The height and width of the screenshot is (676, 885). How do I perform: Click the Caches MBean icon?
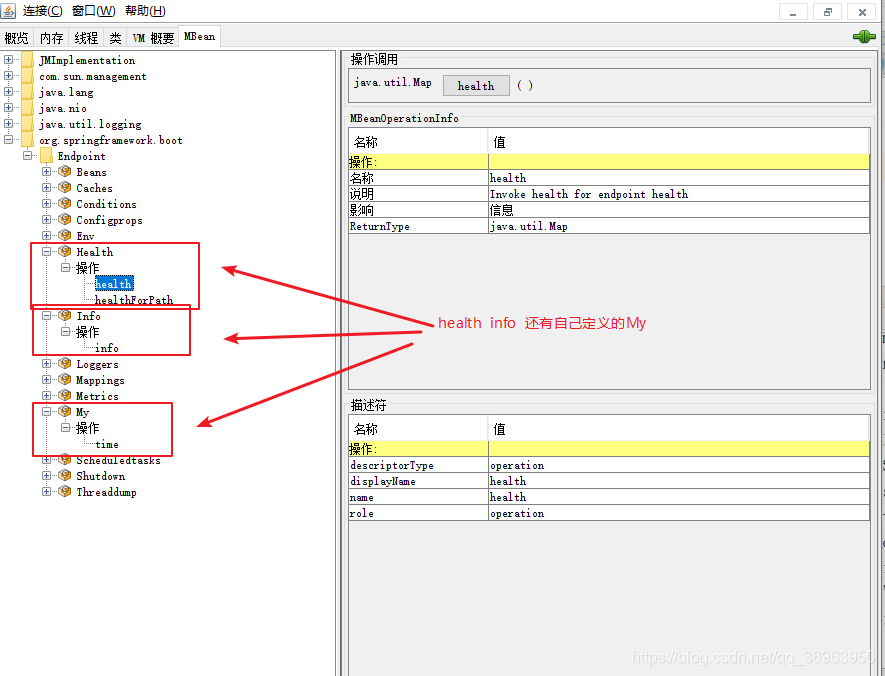pos(65,187)
